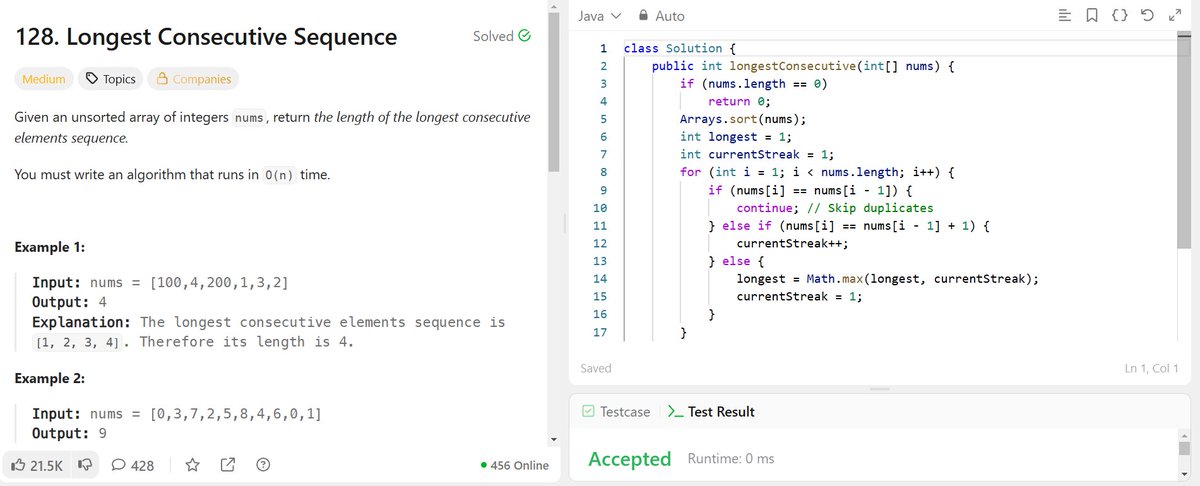Click the Output: 9 text in Example 2
The image size is (1200, 486).
[70, 434]
